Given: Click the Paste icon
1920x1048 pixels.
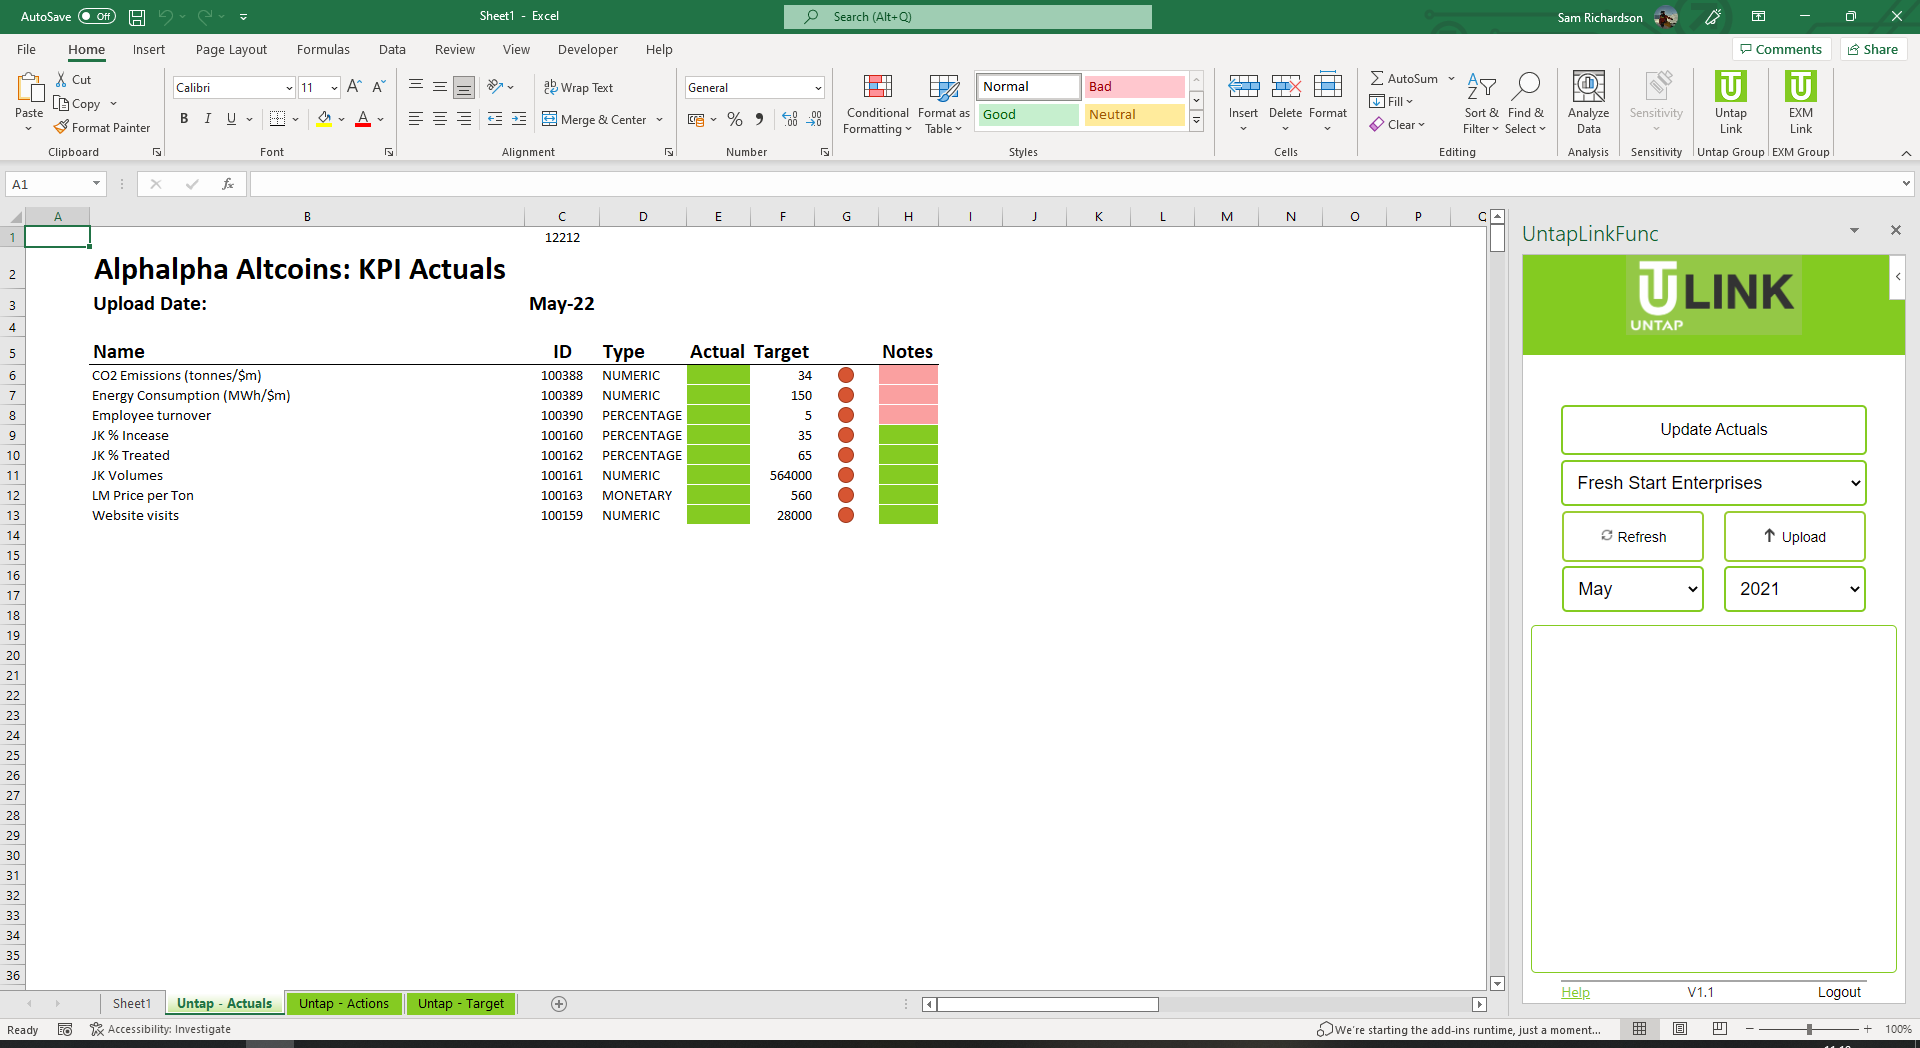Looking at the screenshot, I should [29, 87].
